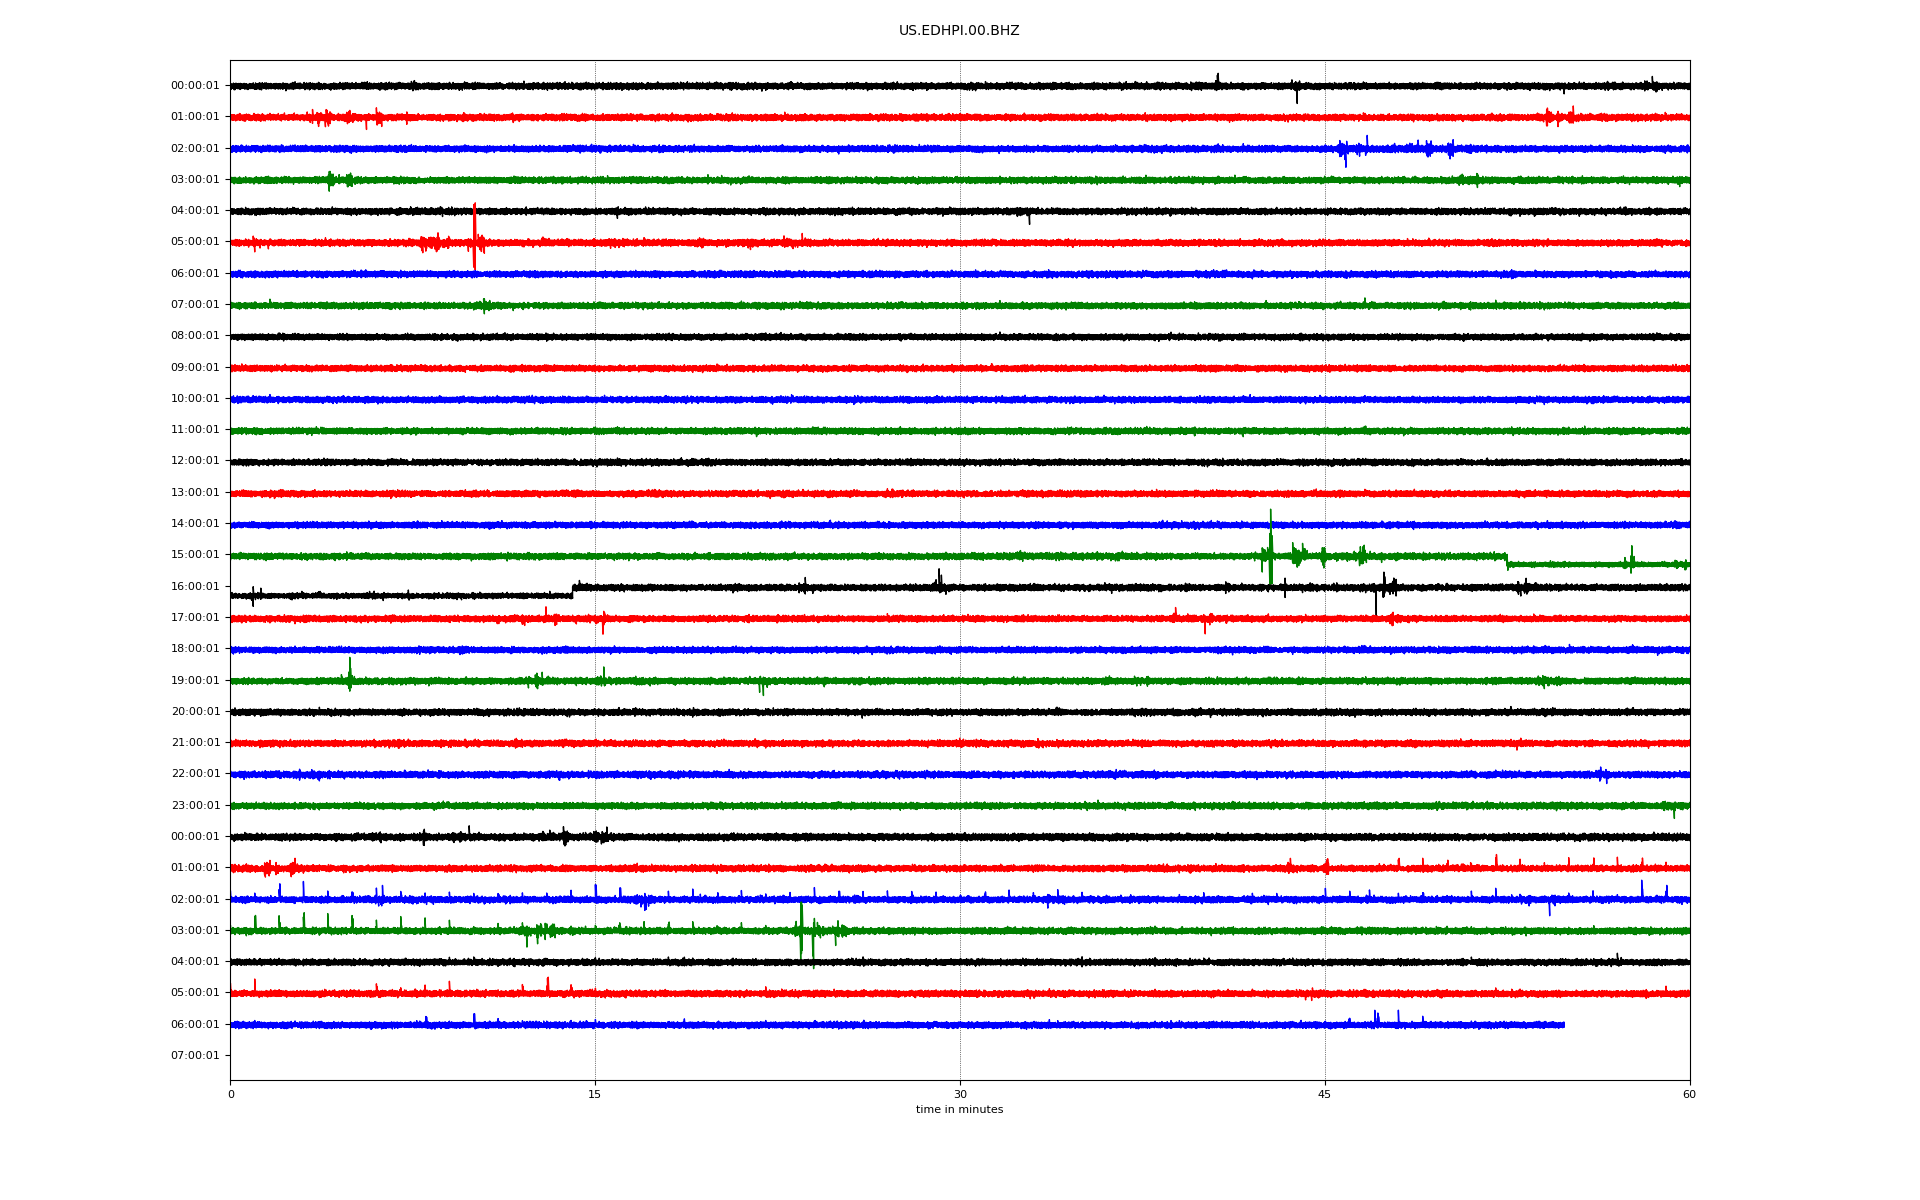Click the 30 tick label on the x-axis
Screen dimensions: 1920x1200
click(x=960, y=1094)
